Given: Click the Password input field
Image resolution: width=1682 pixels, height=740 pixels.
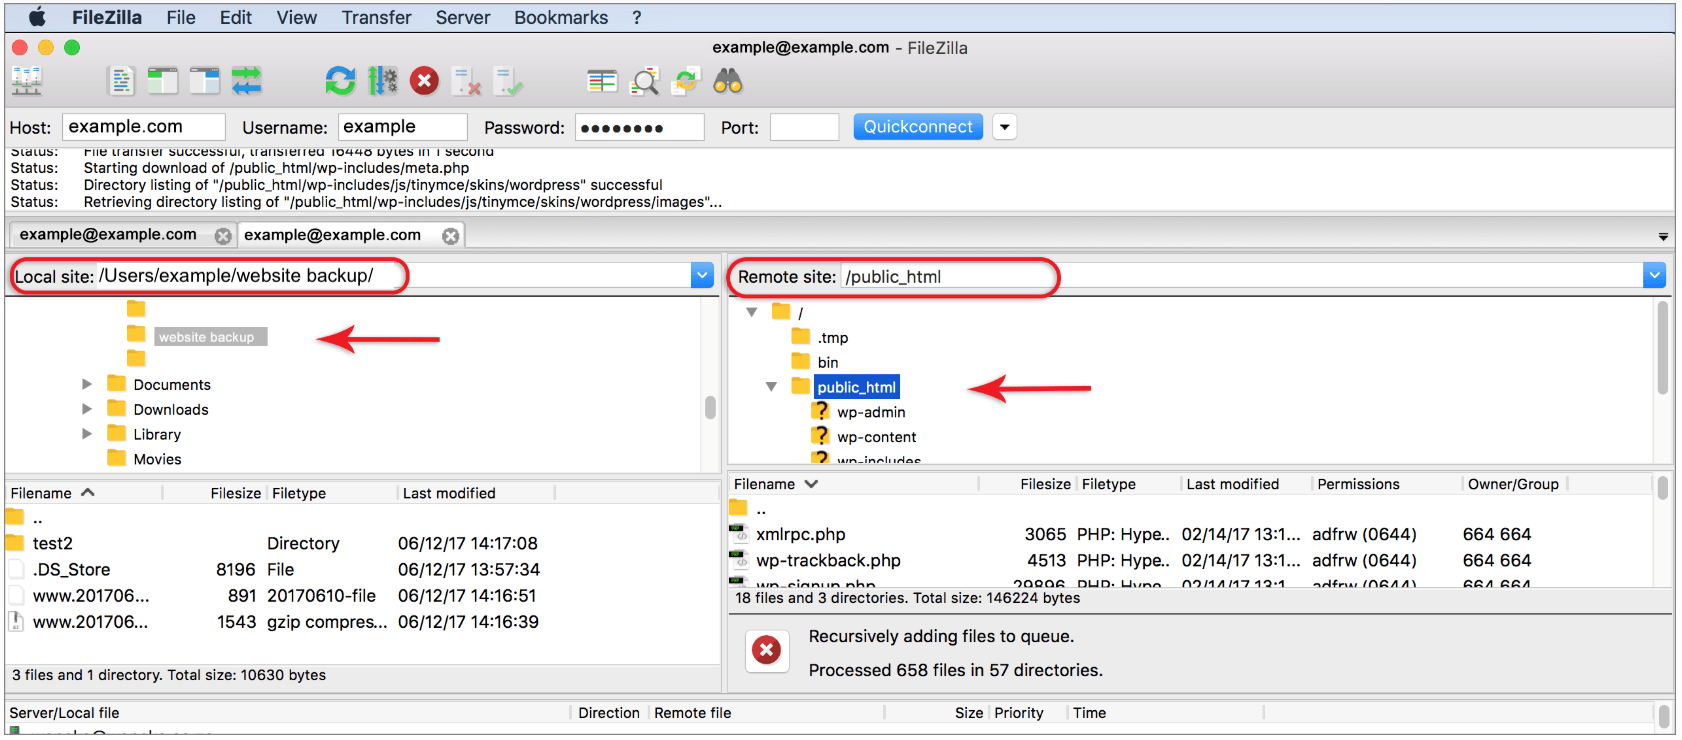Looking at the screenshot, I should (x=639, y=127).
